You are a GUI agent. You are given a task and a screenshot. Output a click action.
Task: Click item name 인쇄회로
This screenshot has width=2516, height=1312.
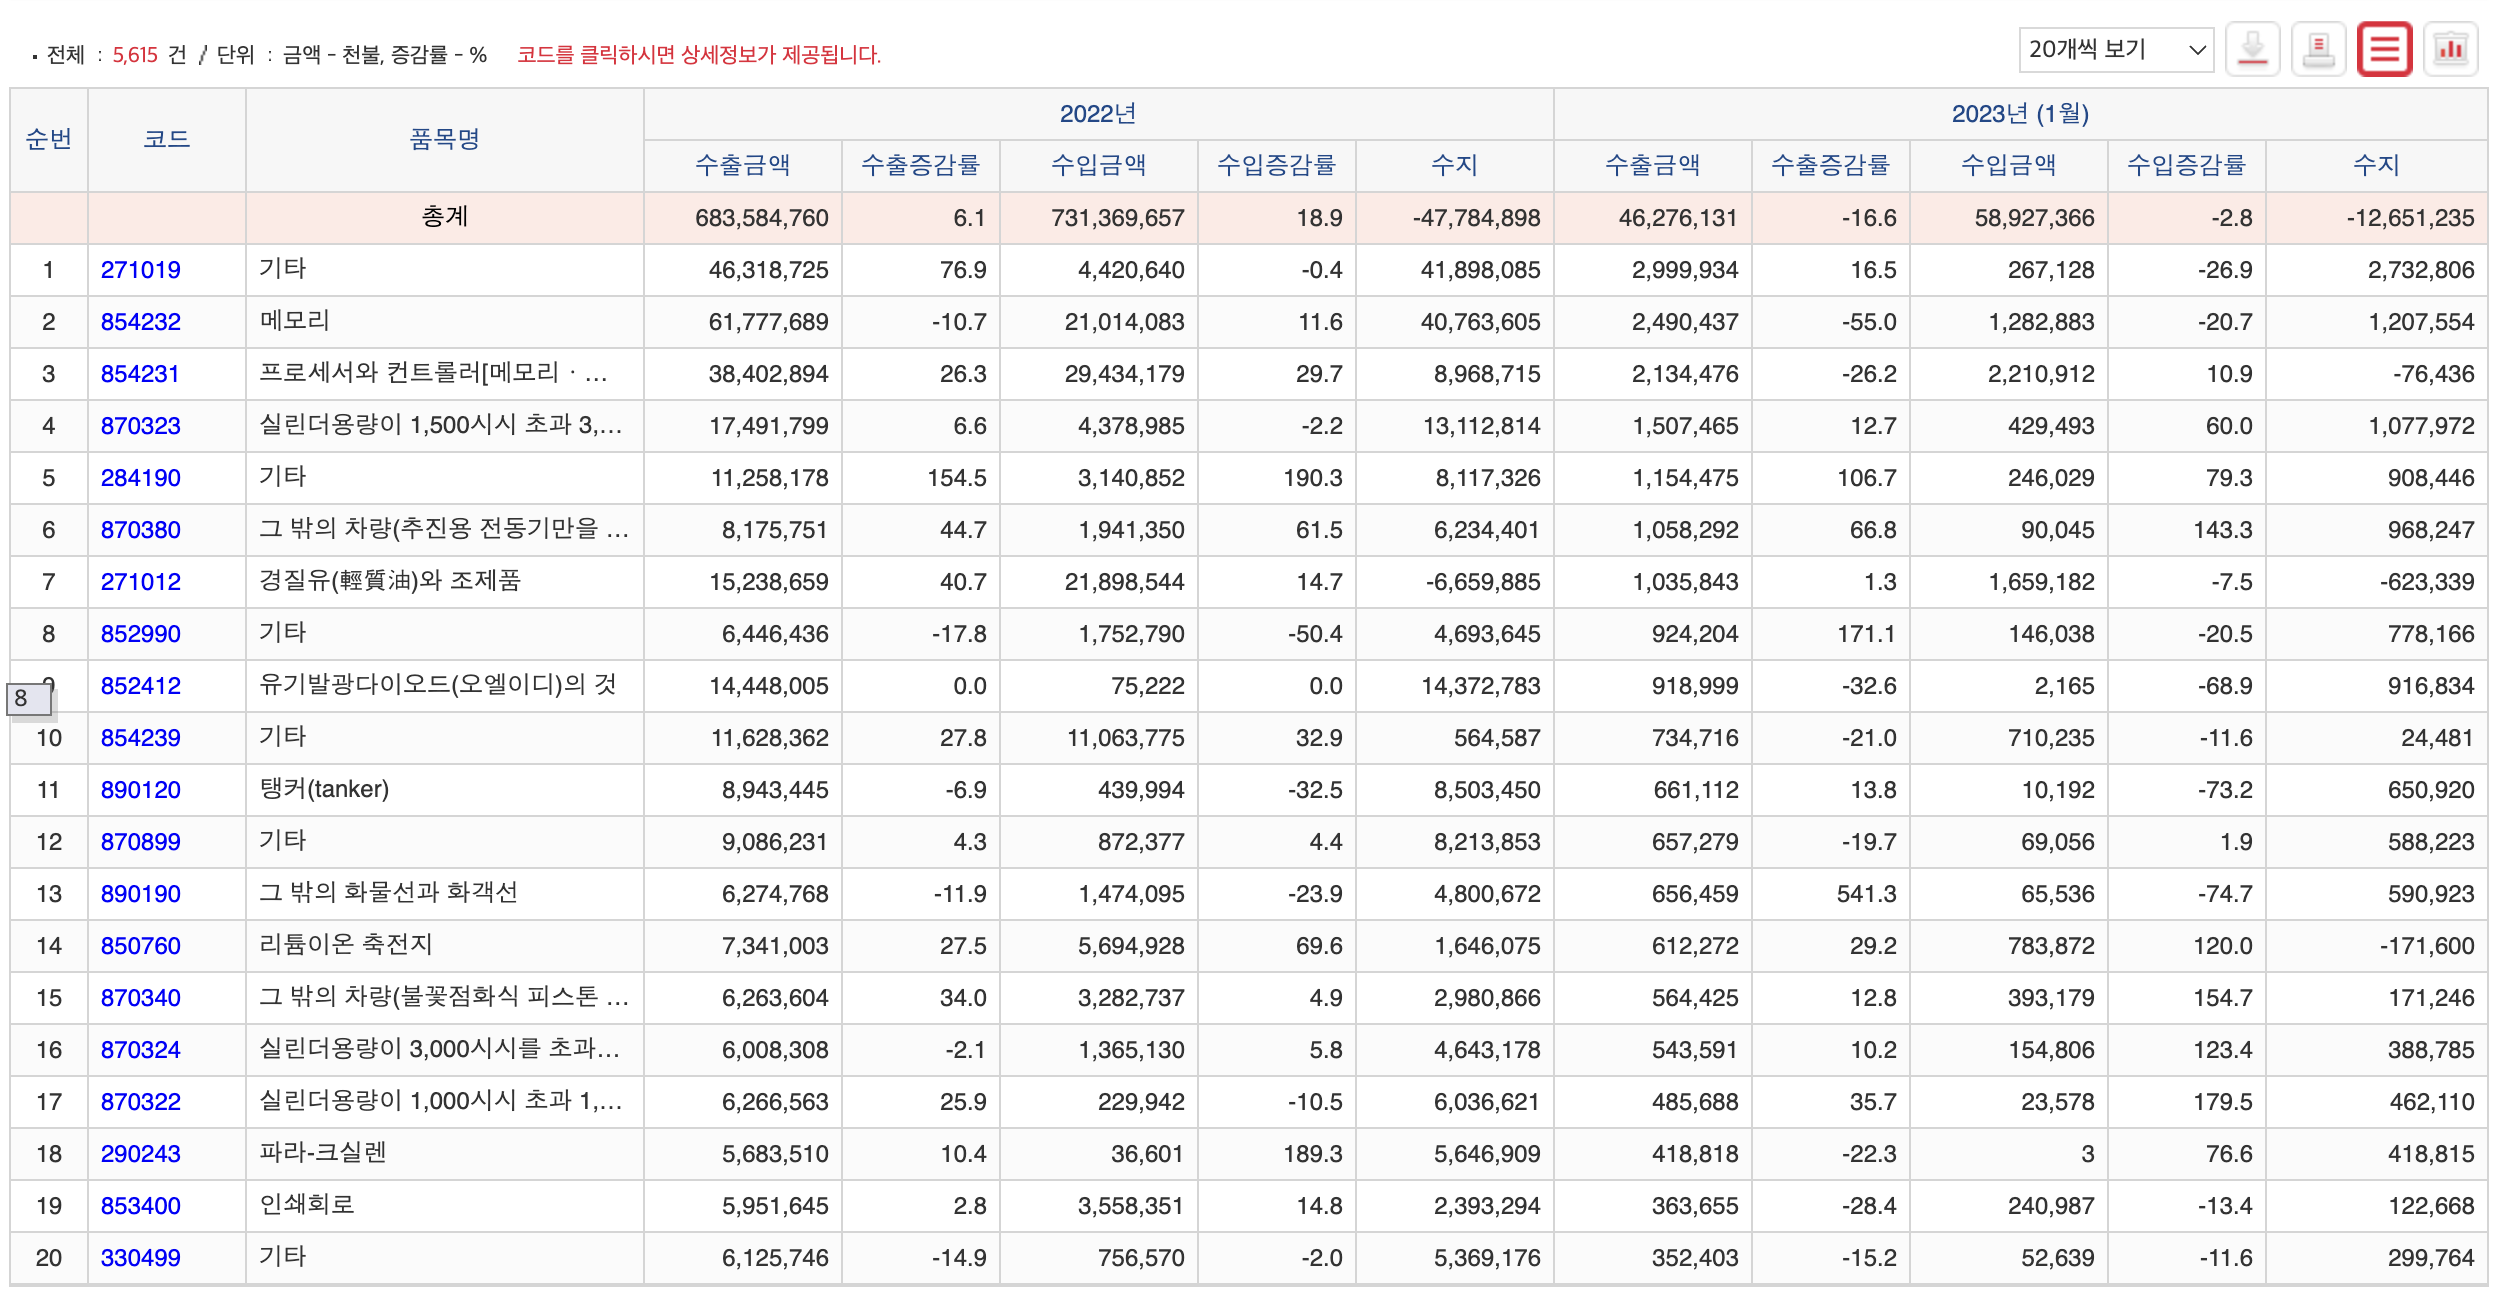[x=307, y=1205]
